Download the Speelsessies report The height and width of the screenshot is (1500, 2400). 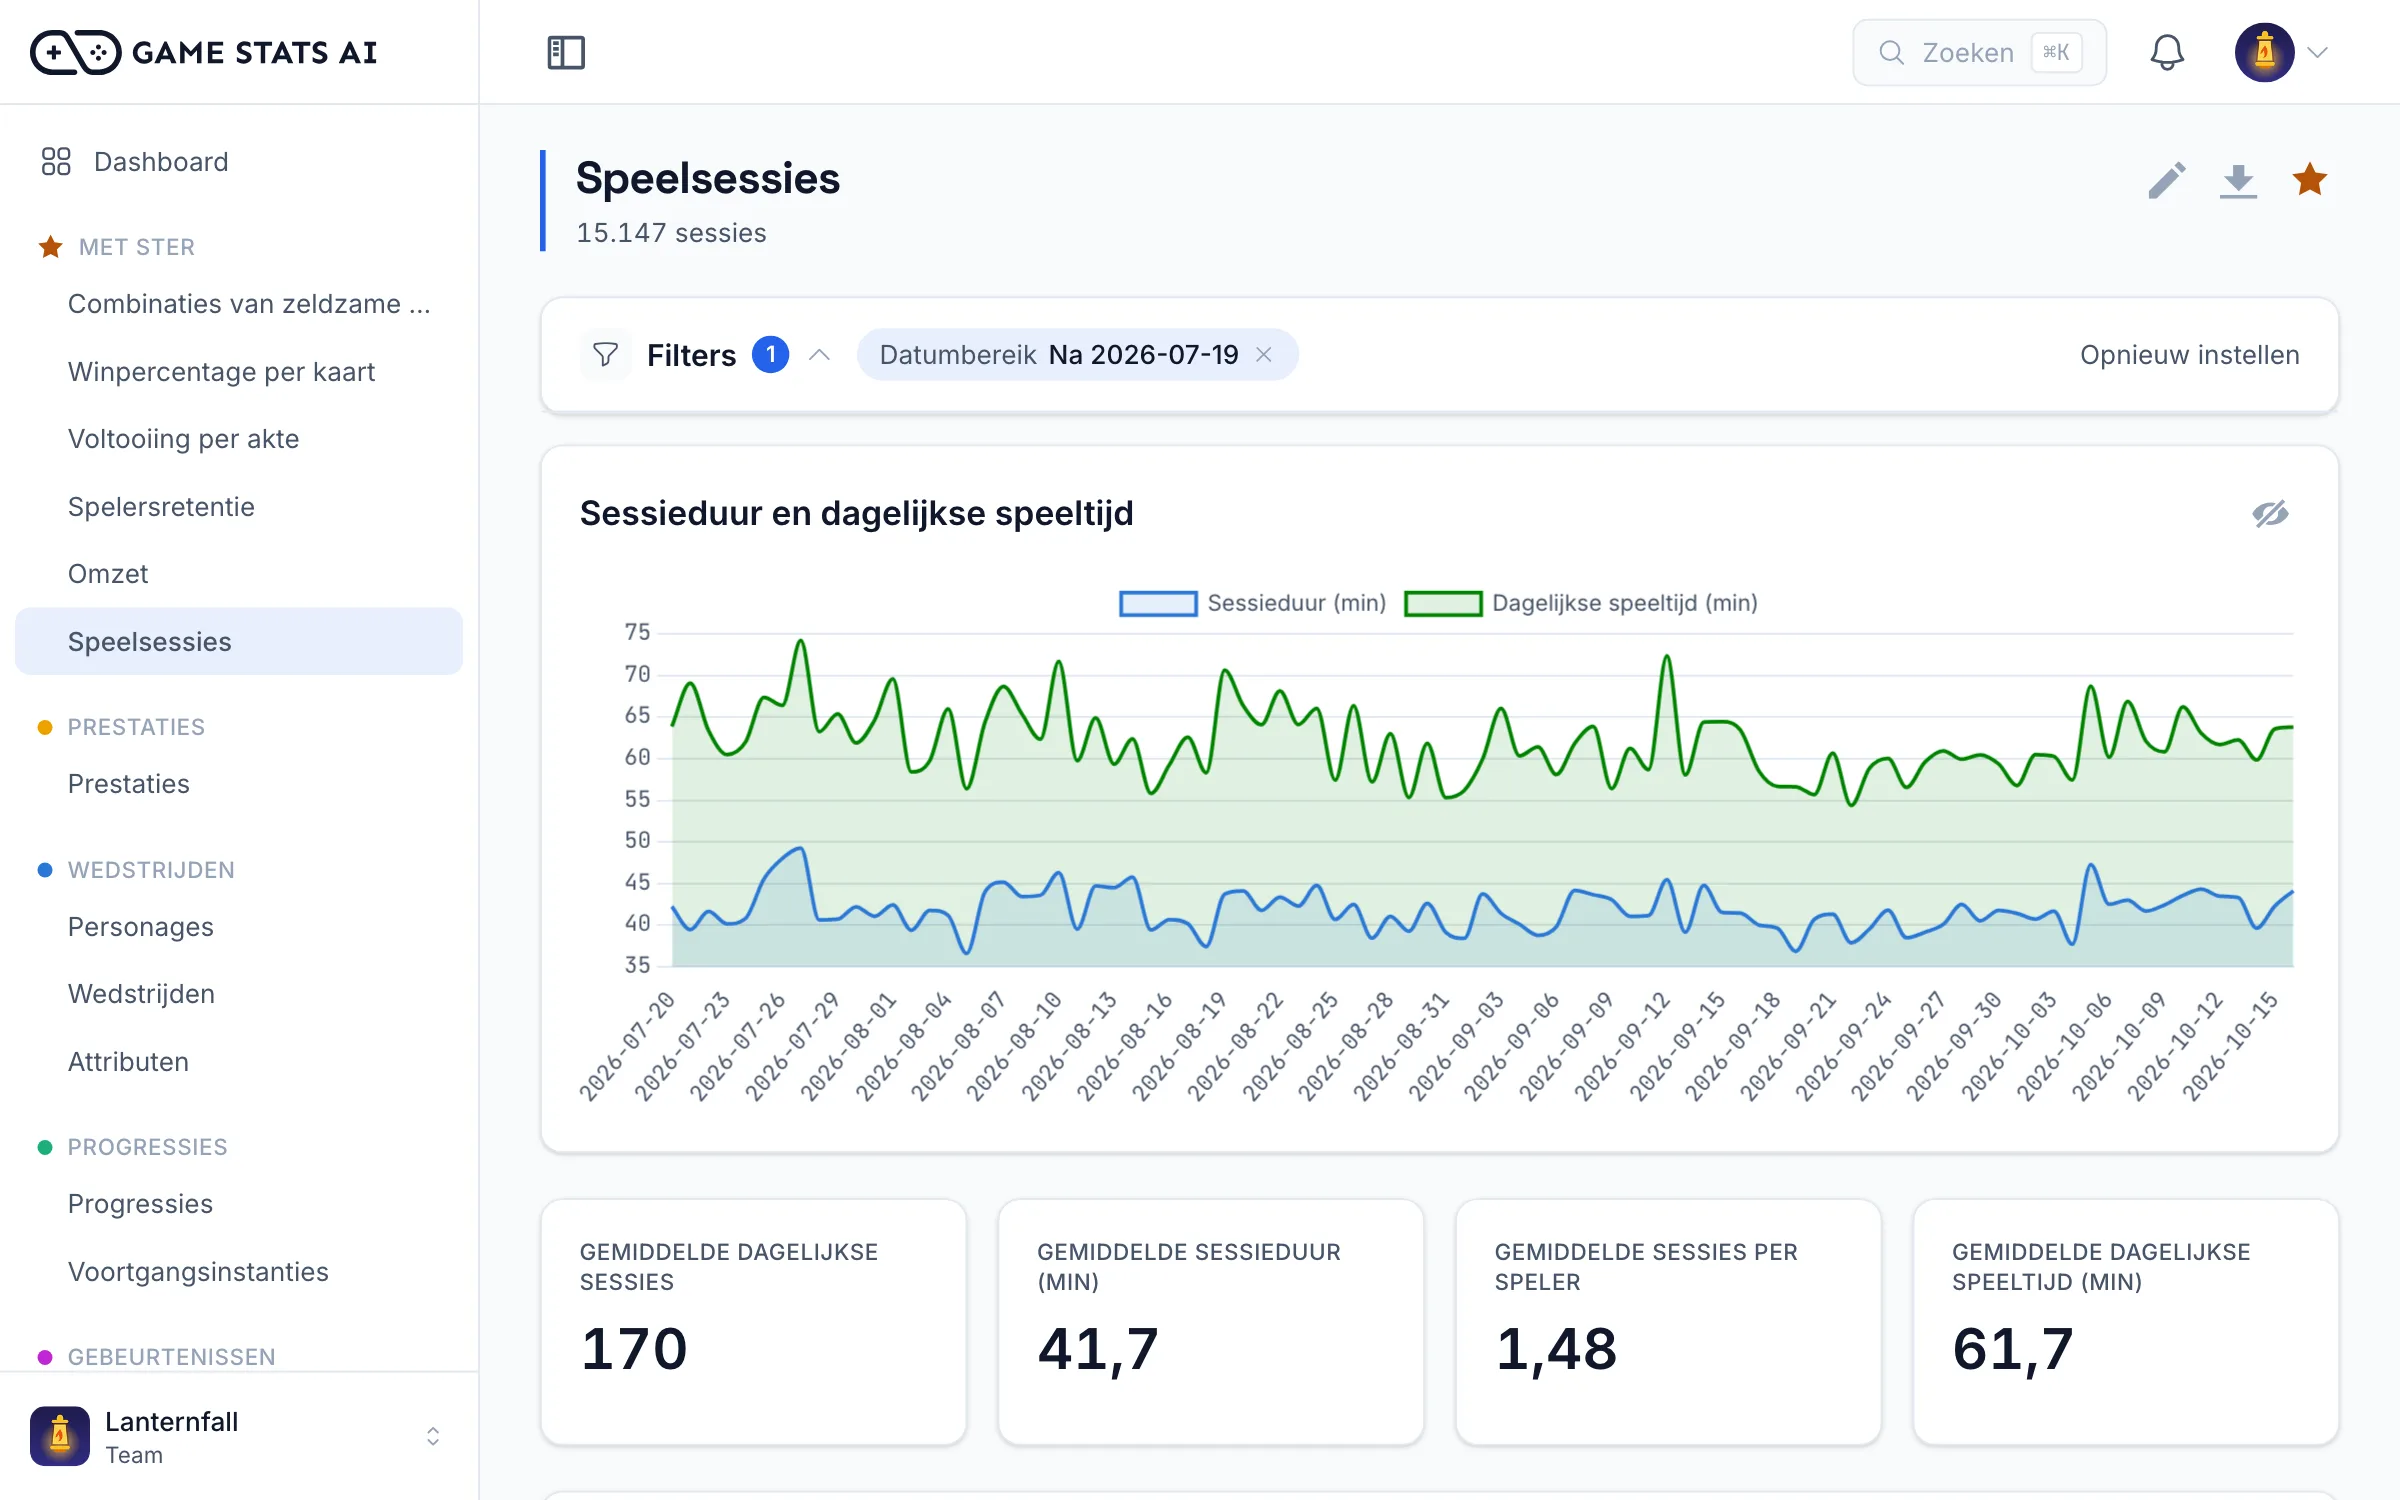[2238, 181]
